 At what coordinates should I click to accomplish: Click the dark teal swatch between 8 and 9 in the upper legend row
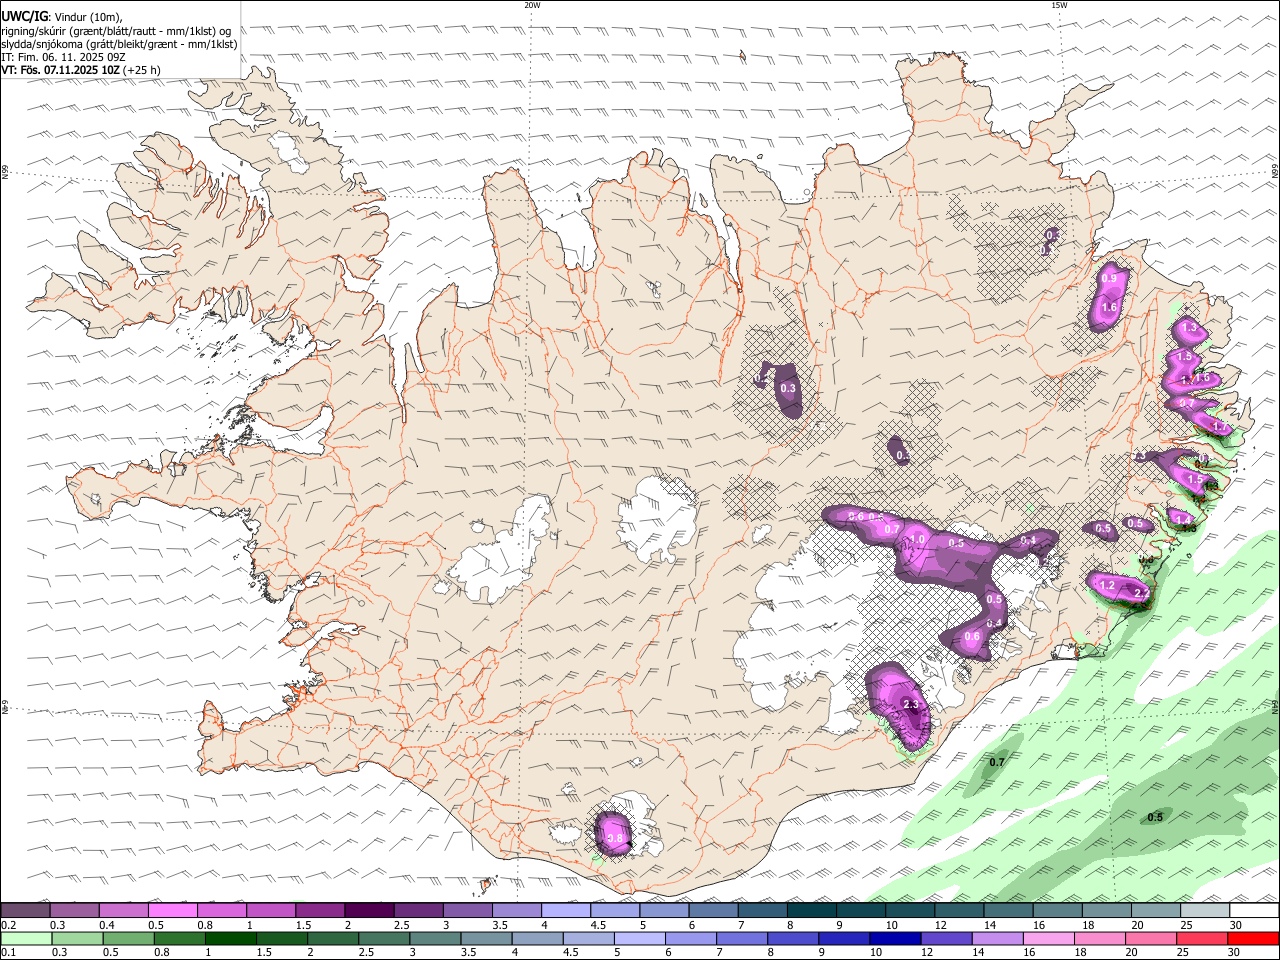pyautogui.click(x=811, y=910)
